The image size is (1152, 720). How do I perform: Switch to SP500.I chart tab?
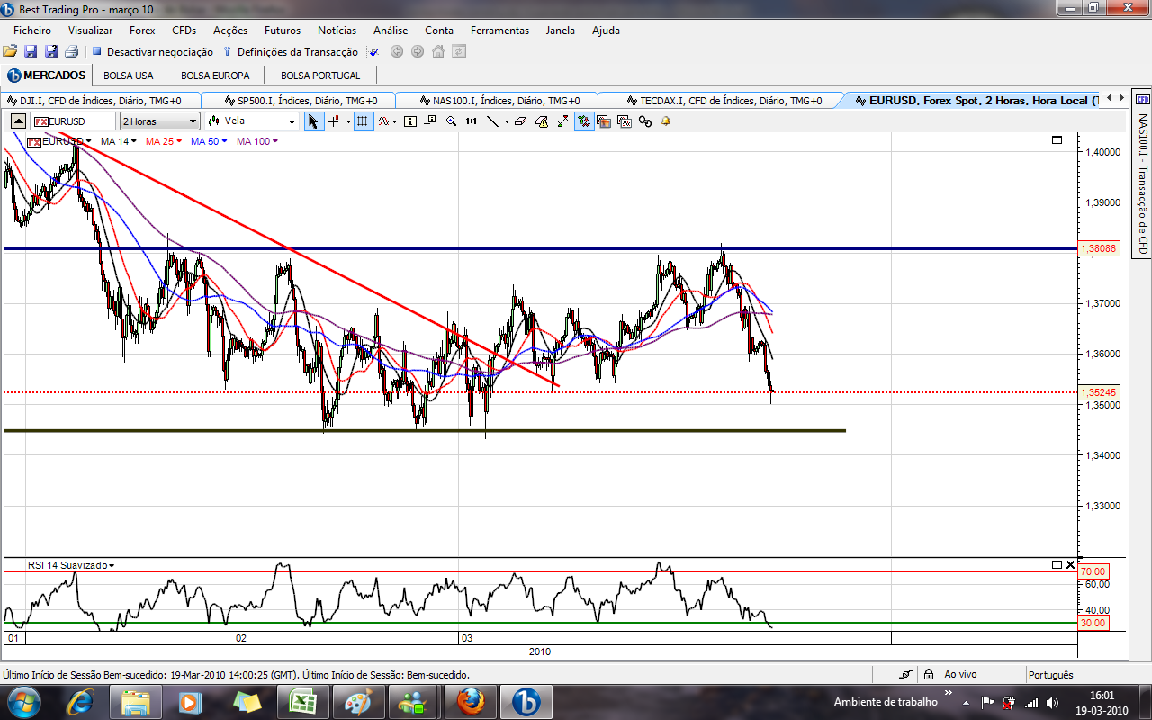300,100
